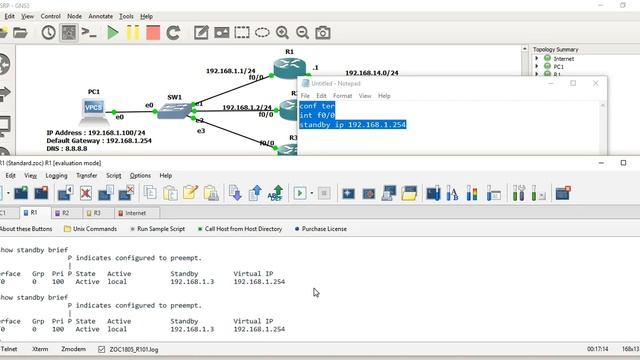Screen dimensions: 640x360
Task: Click the ZOC paste clipboard icon
Action: pos(170,193)
